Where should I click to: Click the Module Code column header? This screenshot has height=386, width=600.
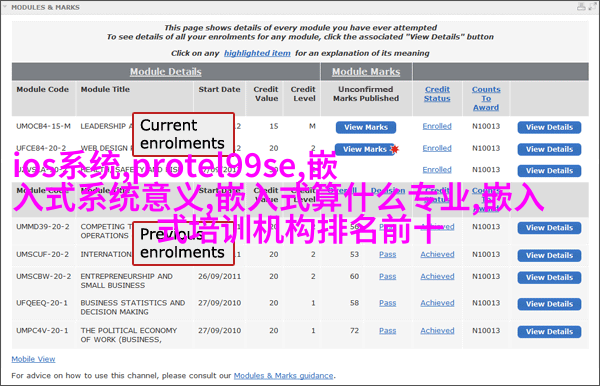click(42, 89)
